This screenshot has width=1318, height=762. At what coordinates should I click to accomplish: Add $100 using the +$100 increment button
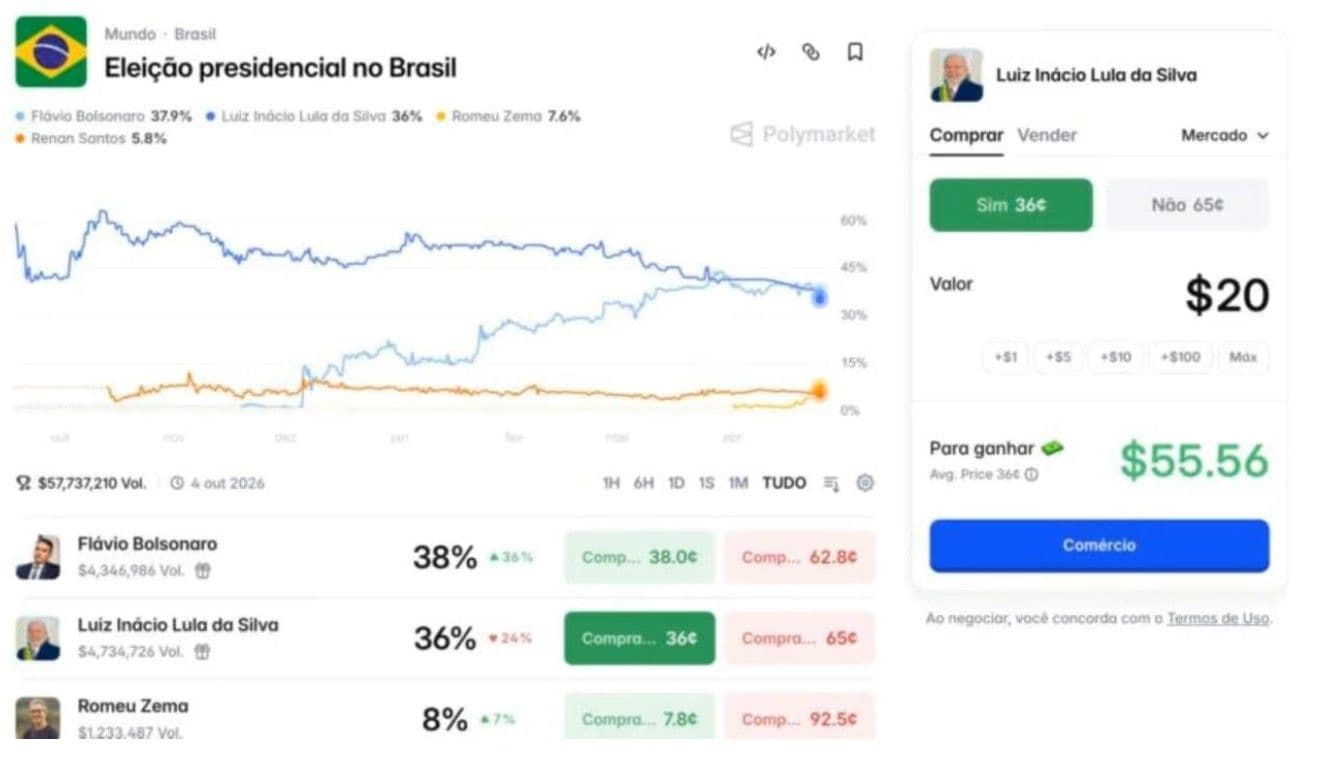(x=1180, y=357)
